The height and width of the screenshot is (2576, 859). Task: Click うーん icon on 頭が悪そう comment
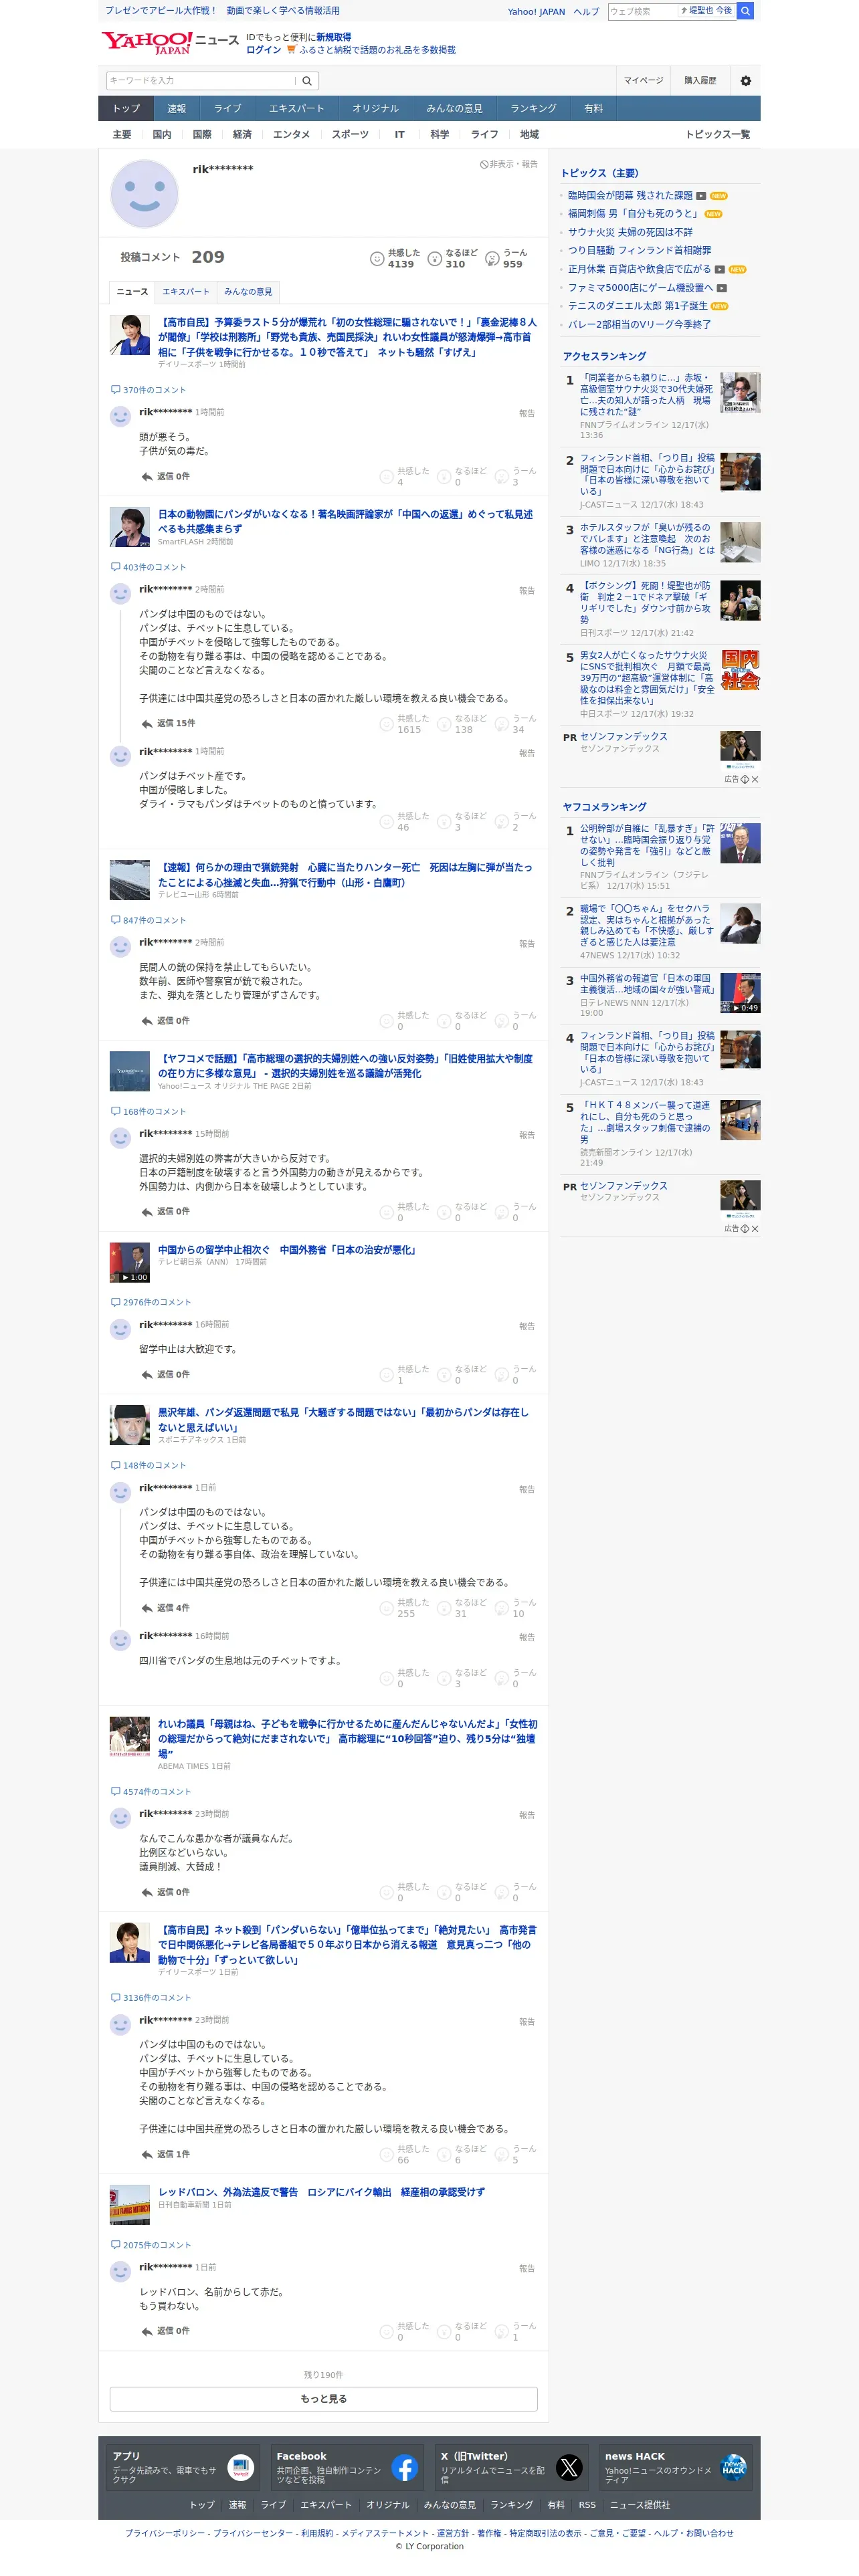coord(502,477)
